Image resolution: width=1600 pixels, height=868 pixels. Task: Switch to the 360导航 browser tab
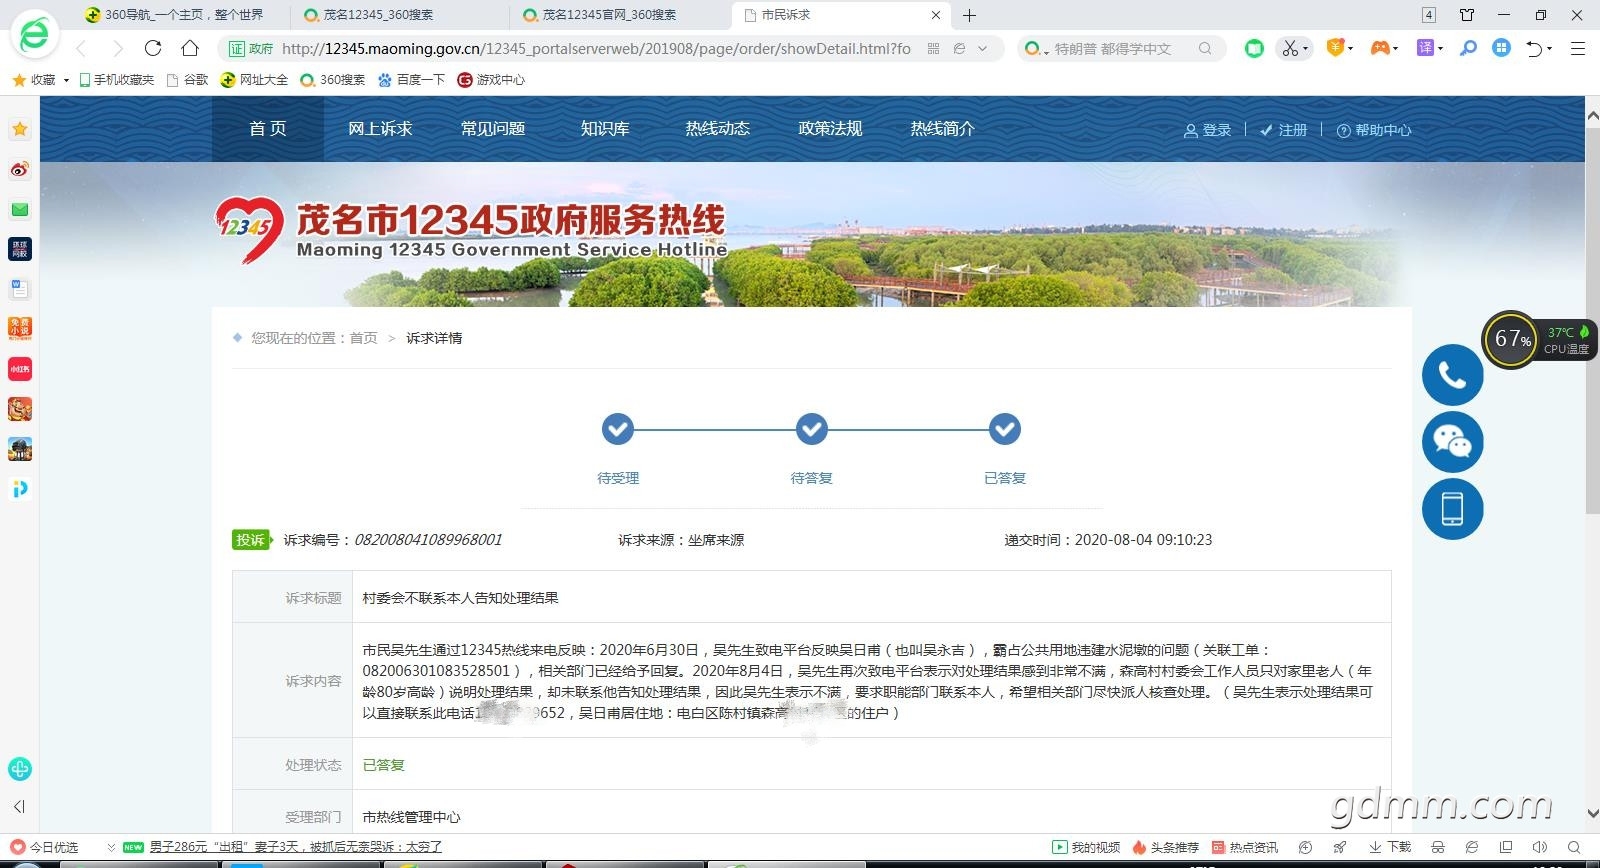coord(183,15)
